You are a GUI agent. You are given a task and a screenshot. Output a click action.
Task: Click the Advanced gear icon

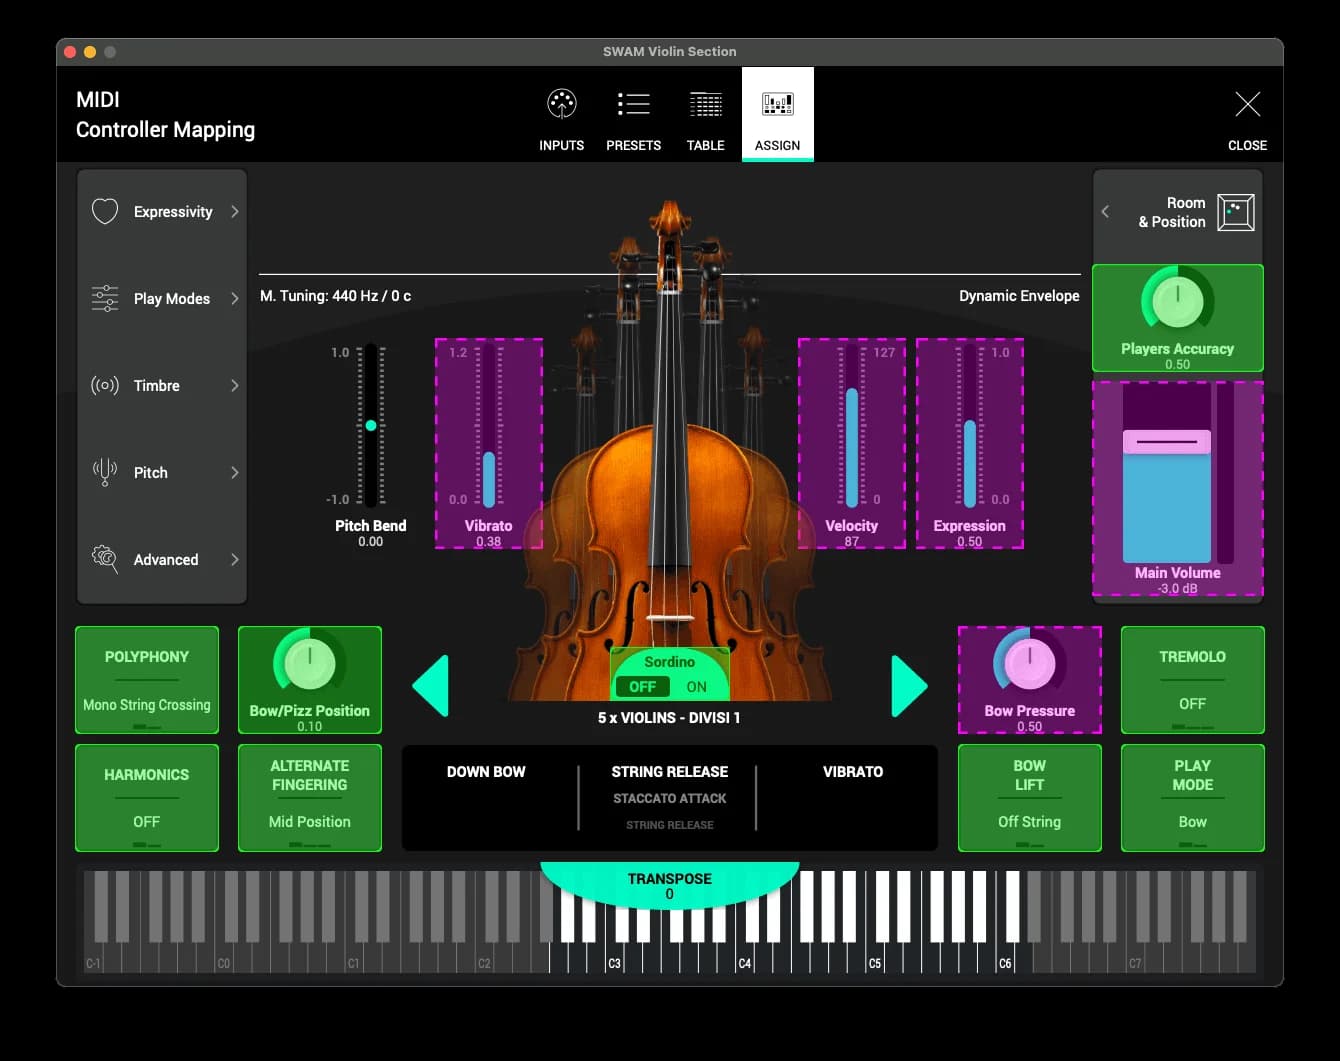(x=105, y=559)
